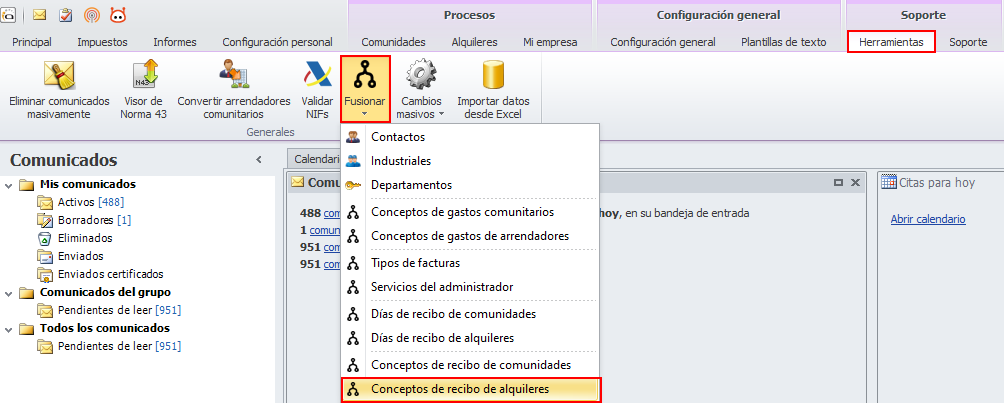This screenshot has width=1004, height=403.
Task: Select Departamentos in the Fusionar menu
Action: (x=471, y=185)
